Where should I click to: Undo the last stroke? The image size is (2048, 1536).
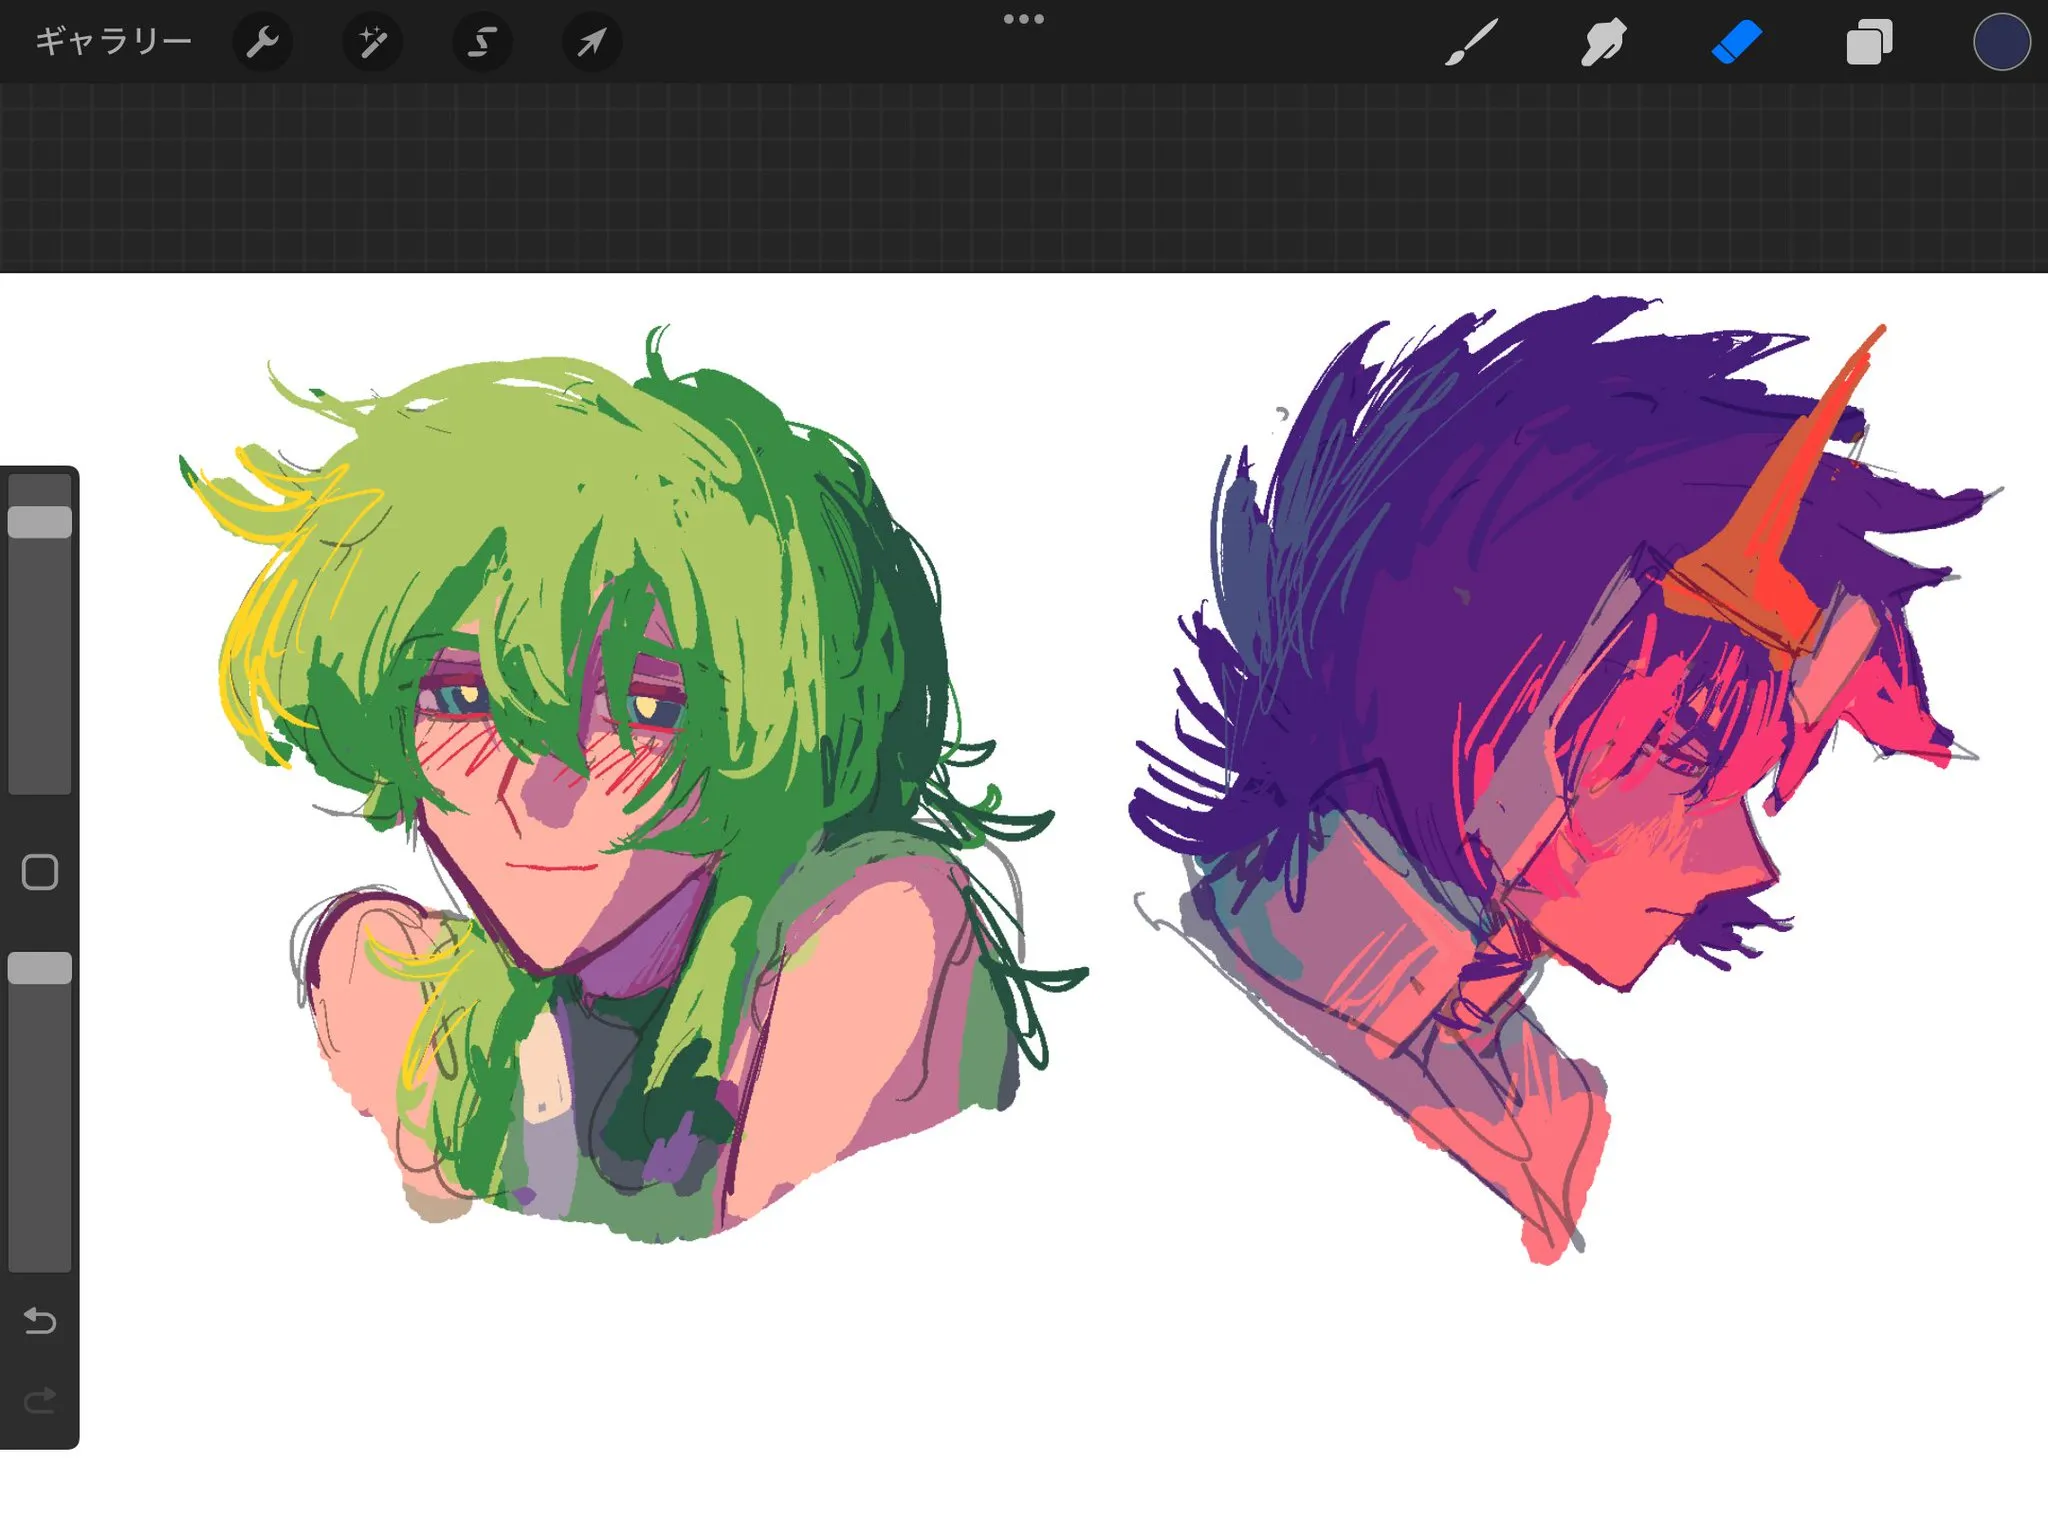tap(40, 1321)
